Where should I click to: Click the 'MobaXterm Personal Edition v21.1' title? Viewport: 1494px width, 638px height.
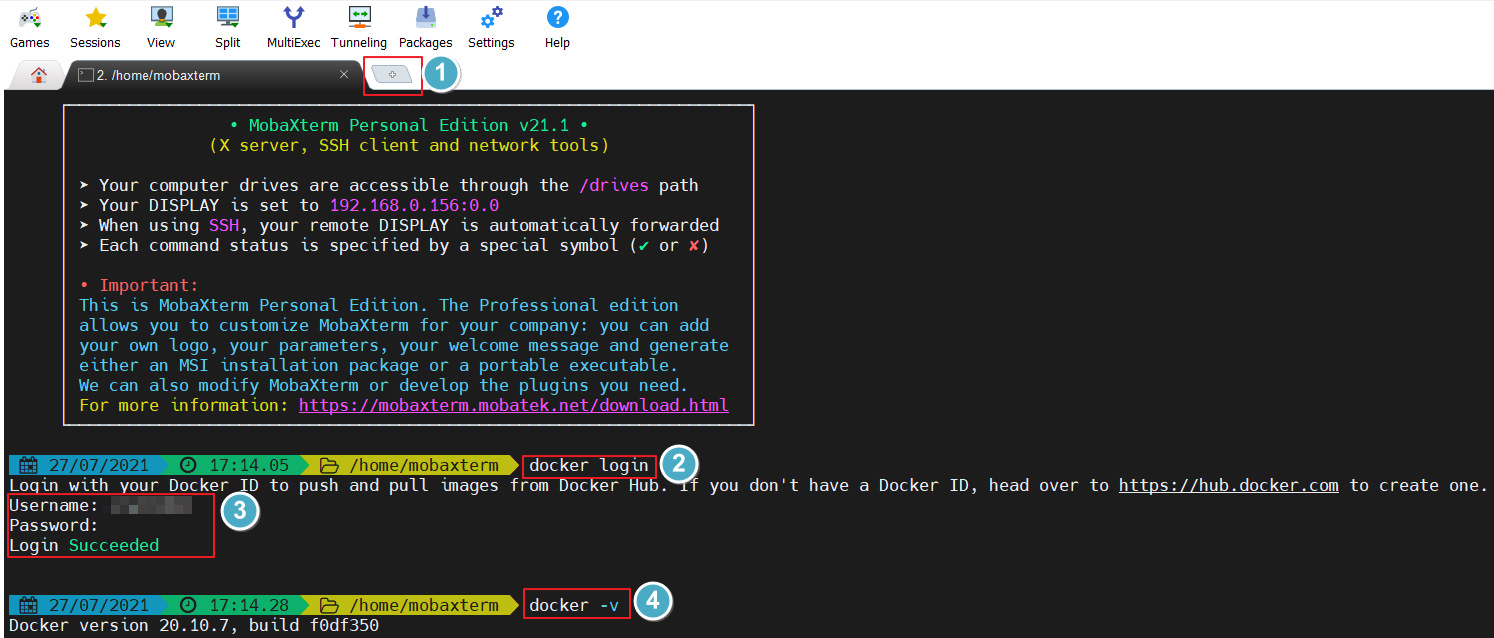pos(409,126)
